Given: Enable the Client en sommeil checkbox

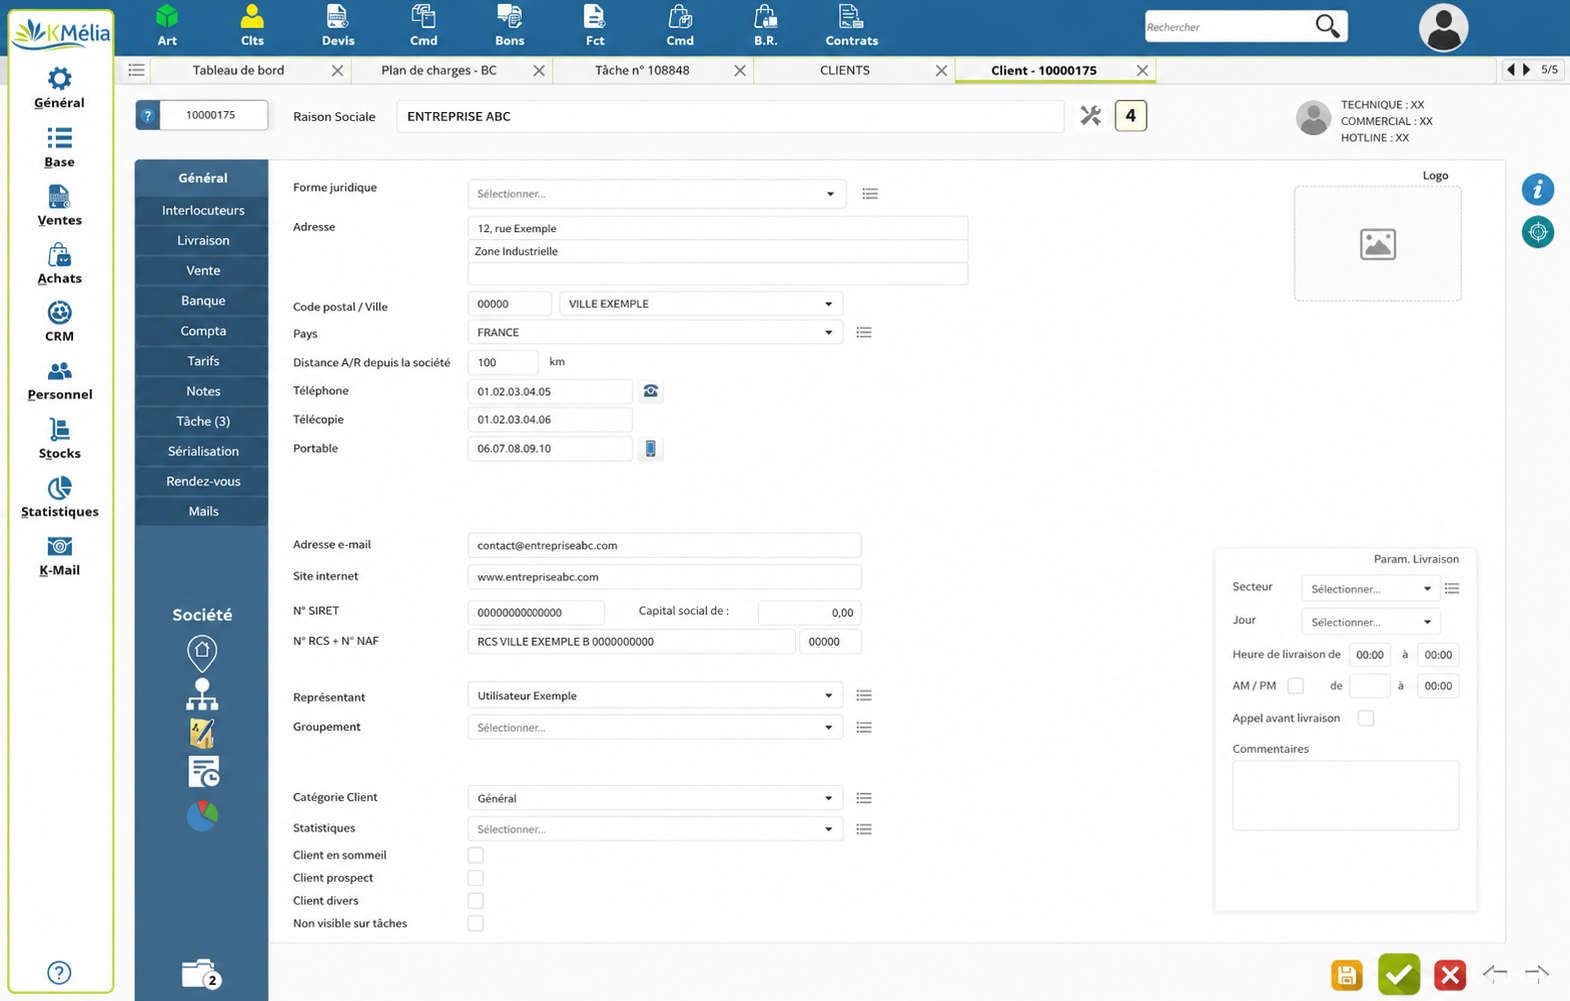Looking at the screenshot, I should 476,855.
